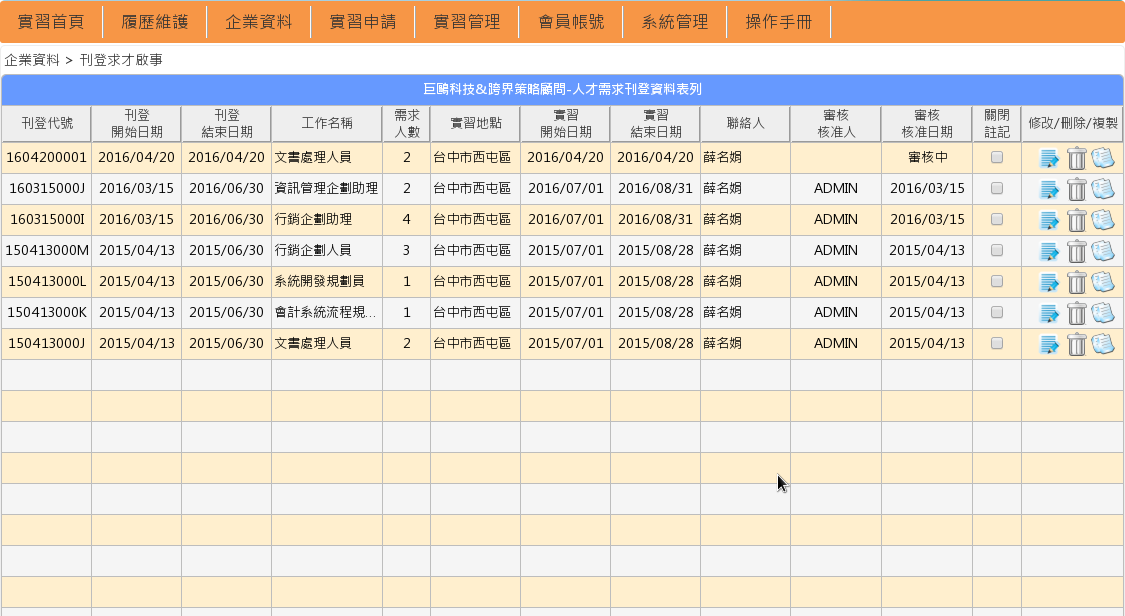Click the 審核核准日期 column header
1125x616 pixels.
coord(927,123)
